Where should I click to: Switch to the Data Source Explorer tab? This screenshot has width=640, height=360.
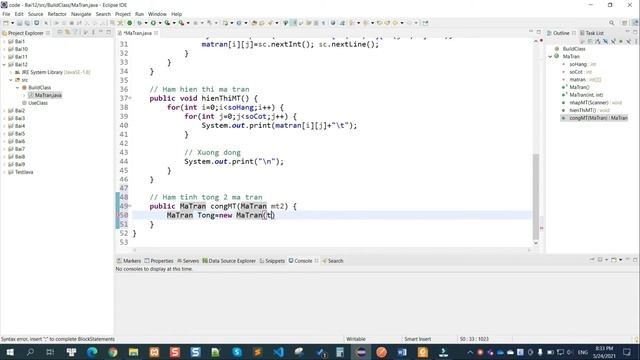[229, 260]
